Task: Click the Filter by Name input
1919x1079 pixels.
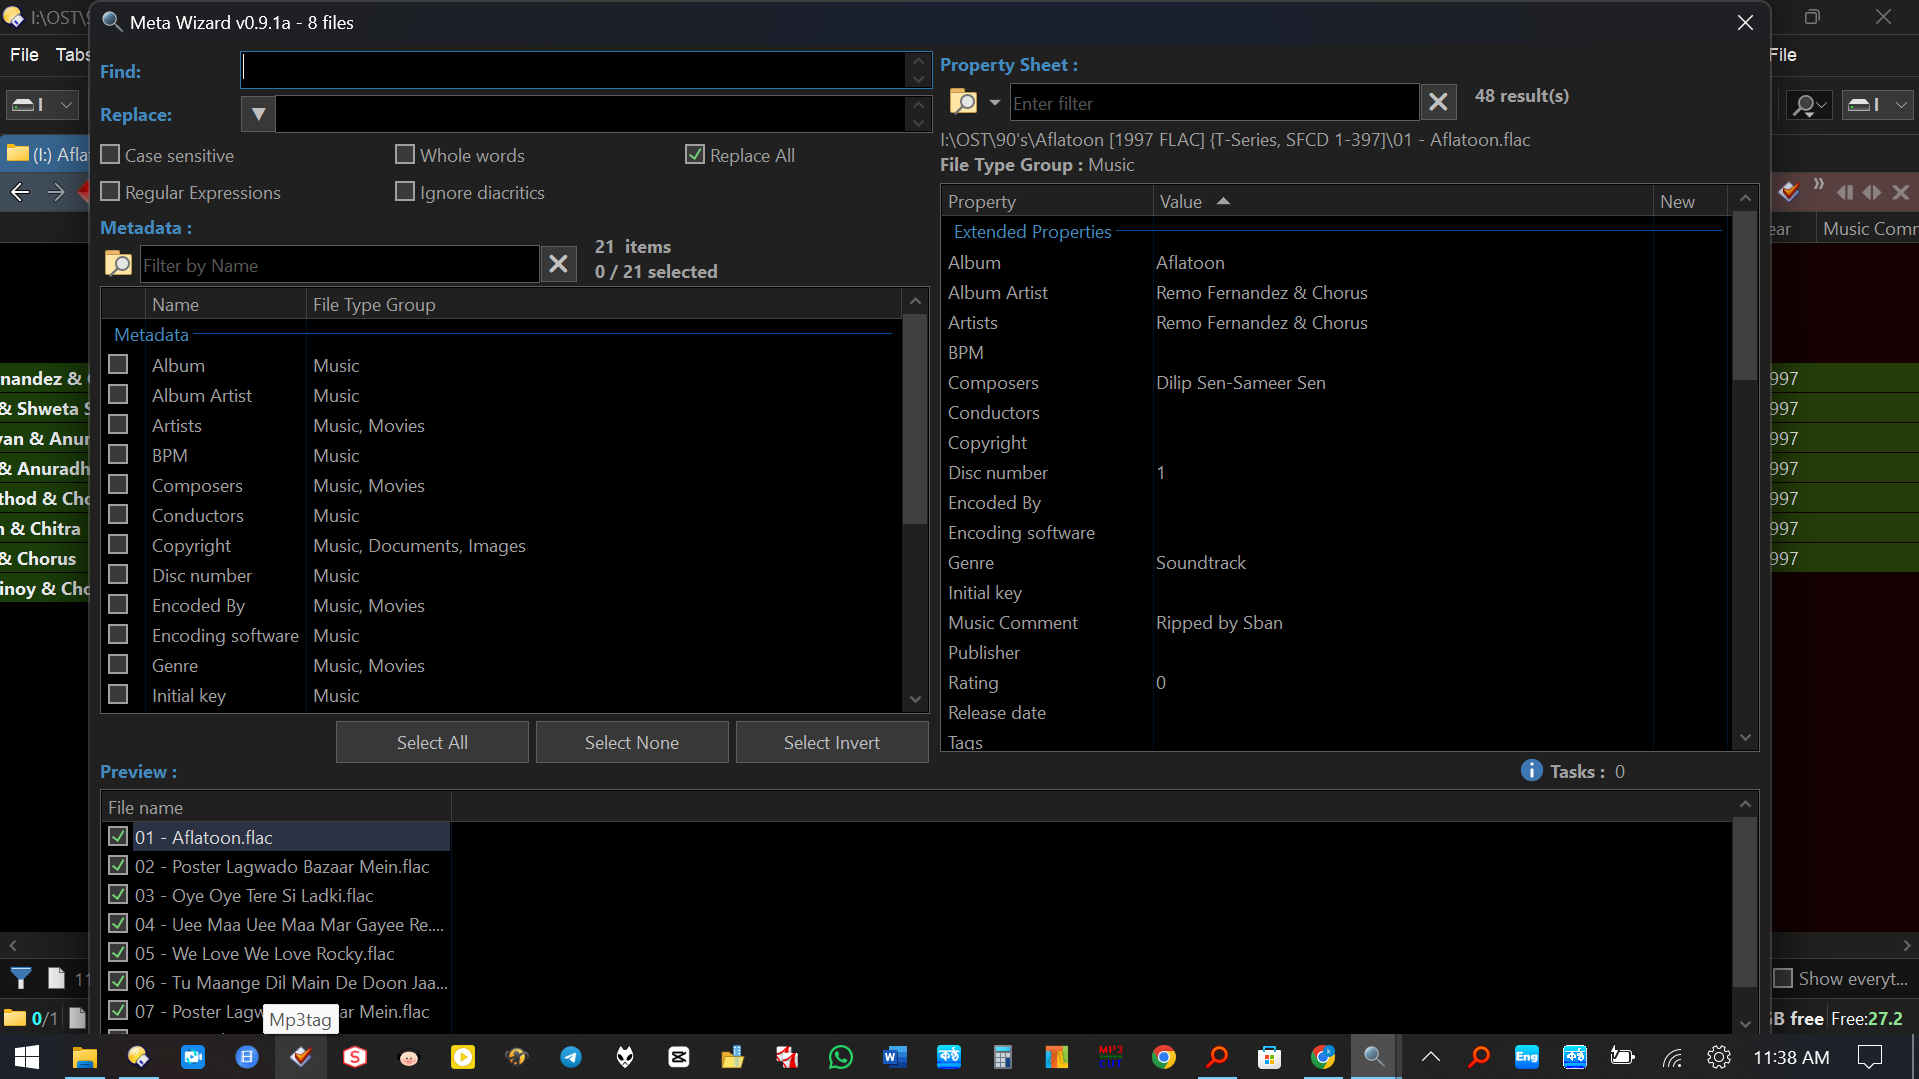Action: (339, 264)
